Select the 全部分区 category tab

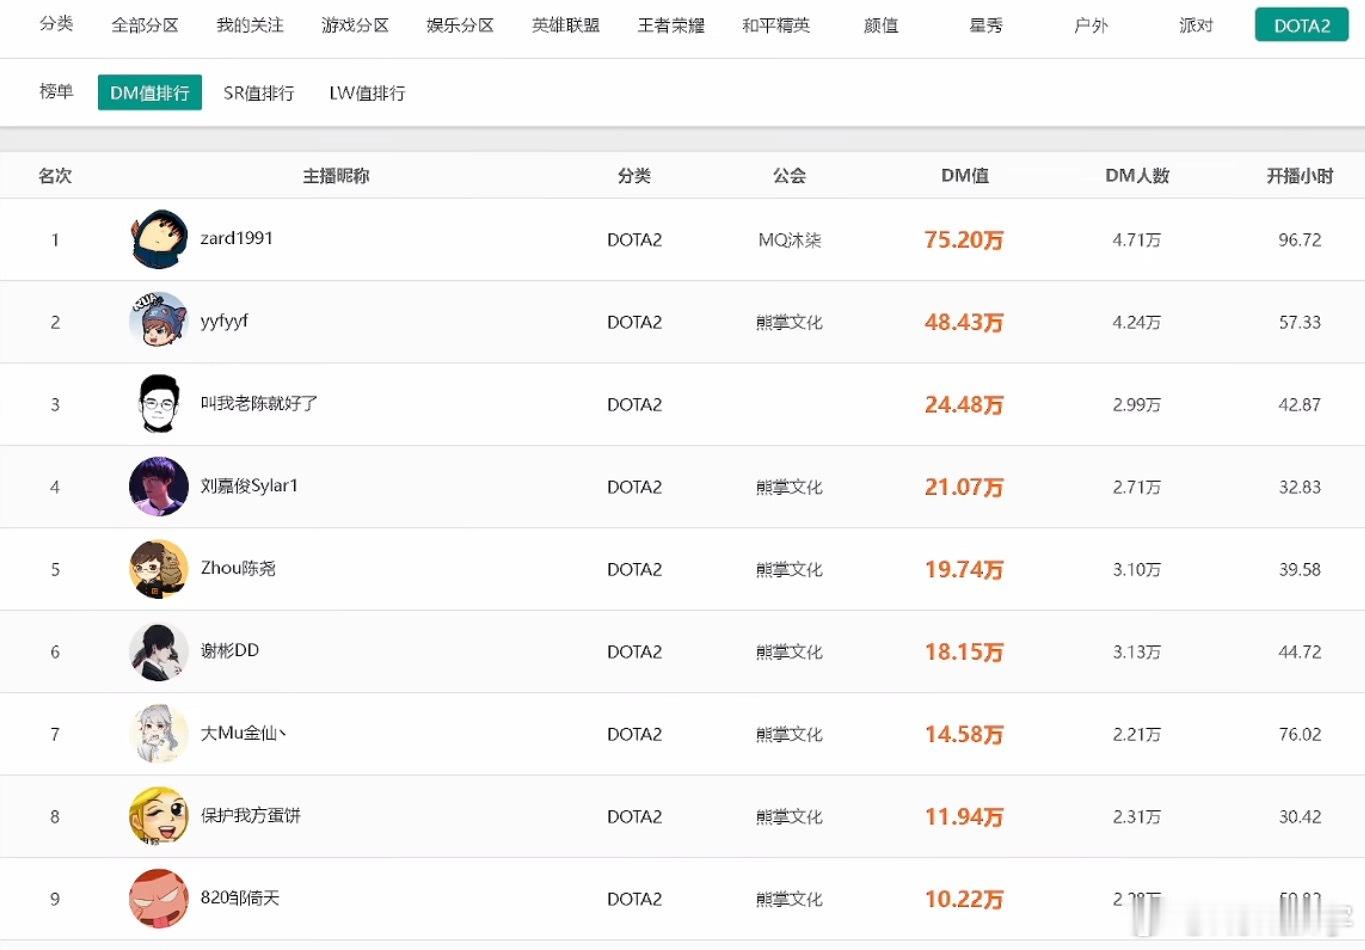tap(145, 25)
